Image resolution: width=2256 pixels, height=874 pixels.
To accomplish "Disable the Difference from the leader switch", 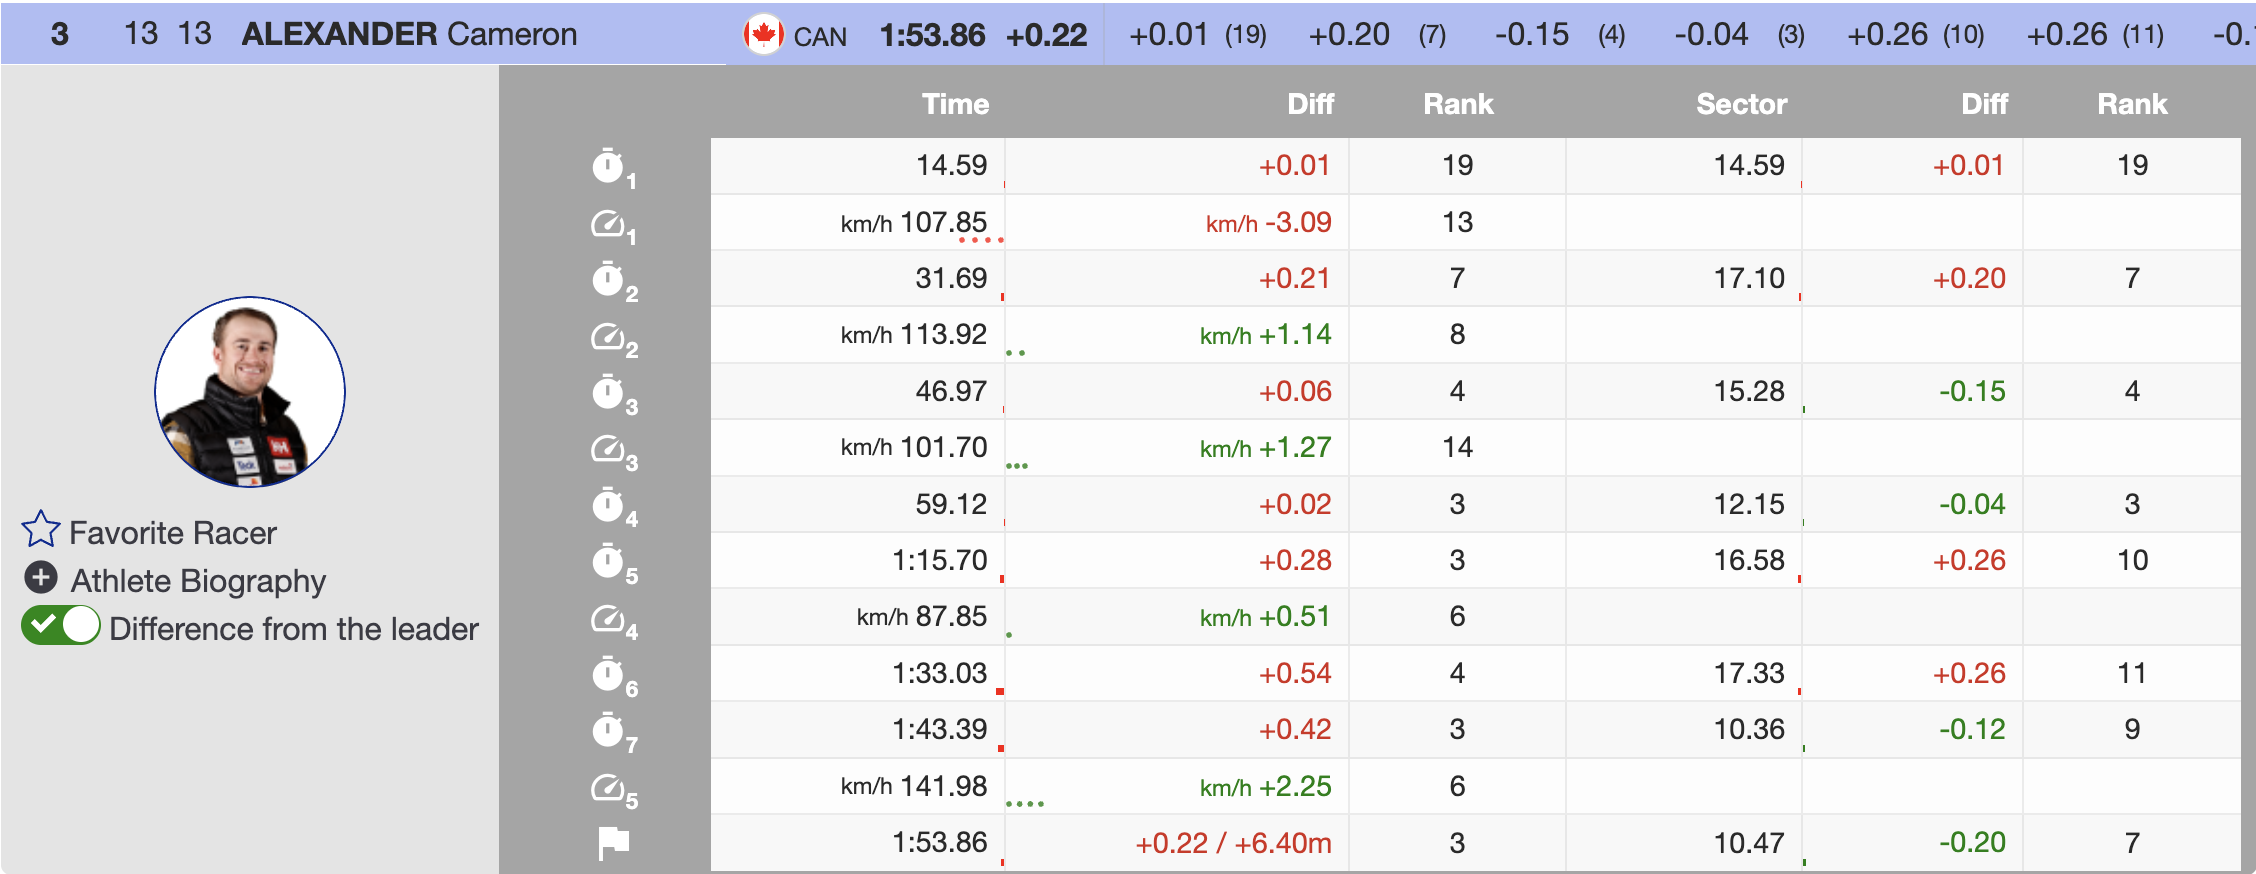I will point(61,626).
